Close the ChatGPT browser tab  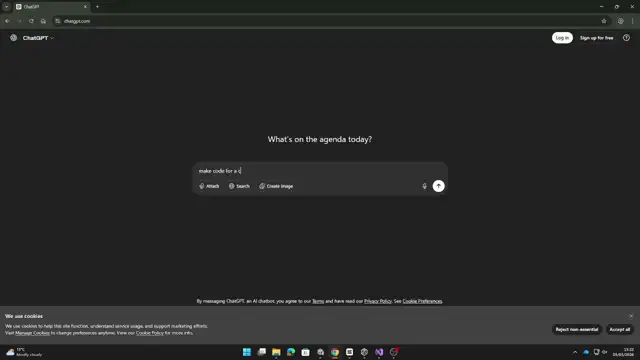(x=85, y=7)
